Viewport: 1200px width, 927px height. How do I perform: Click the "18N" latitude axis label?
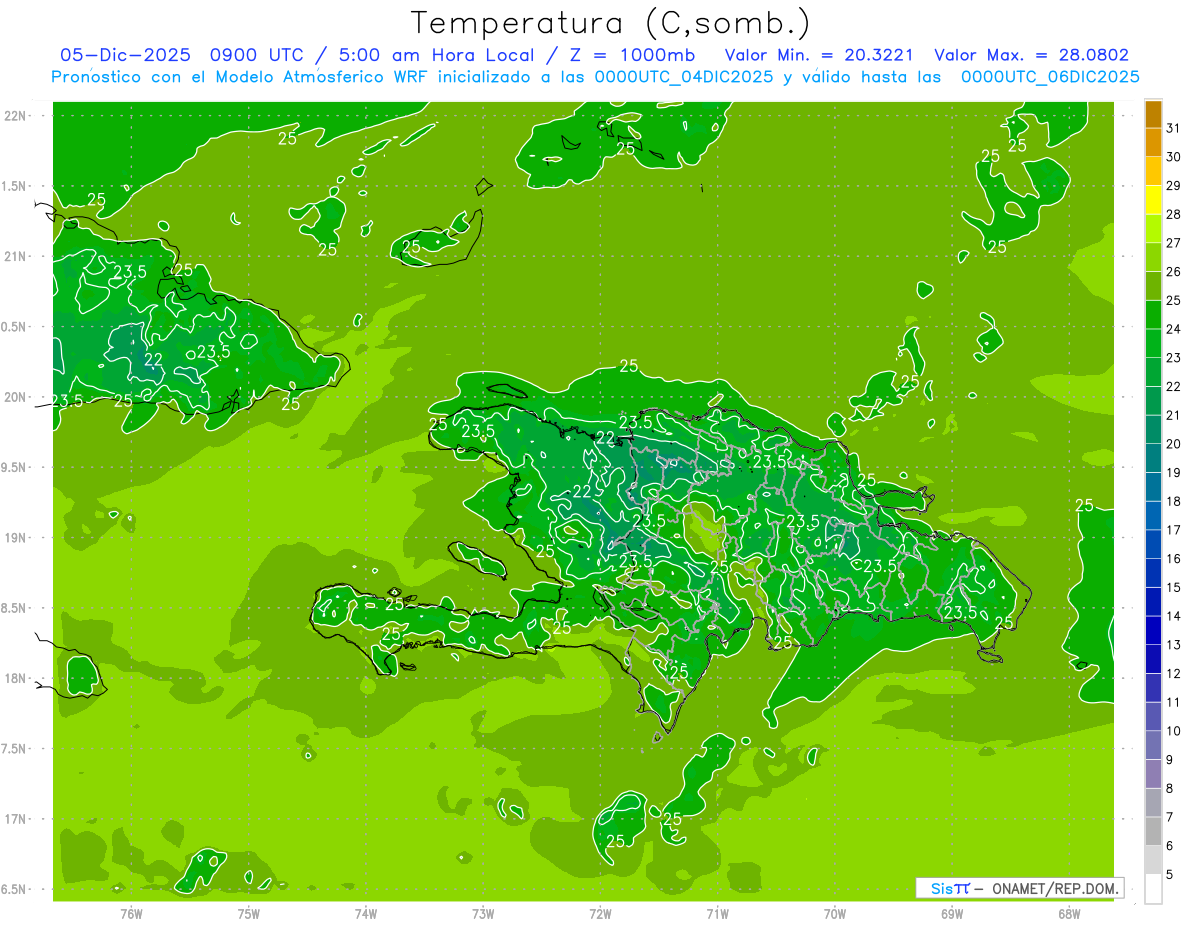tap(16, 678)
